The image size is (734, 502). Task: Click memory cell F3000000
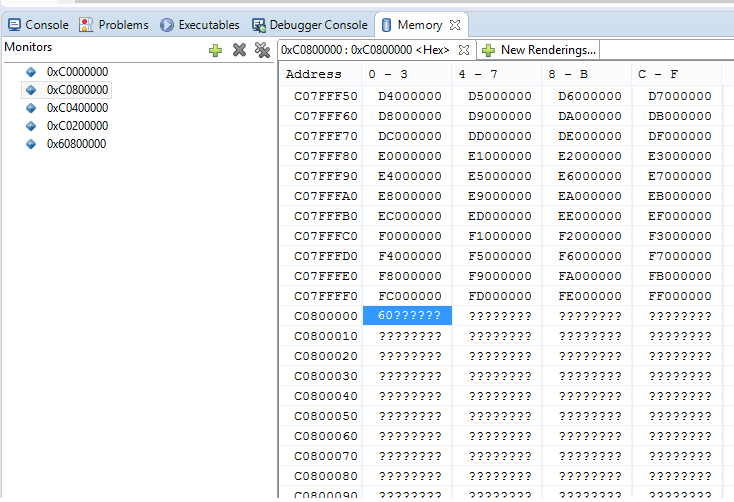679,236
